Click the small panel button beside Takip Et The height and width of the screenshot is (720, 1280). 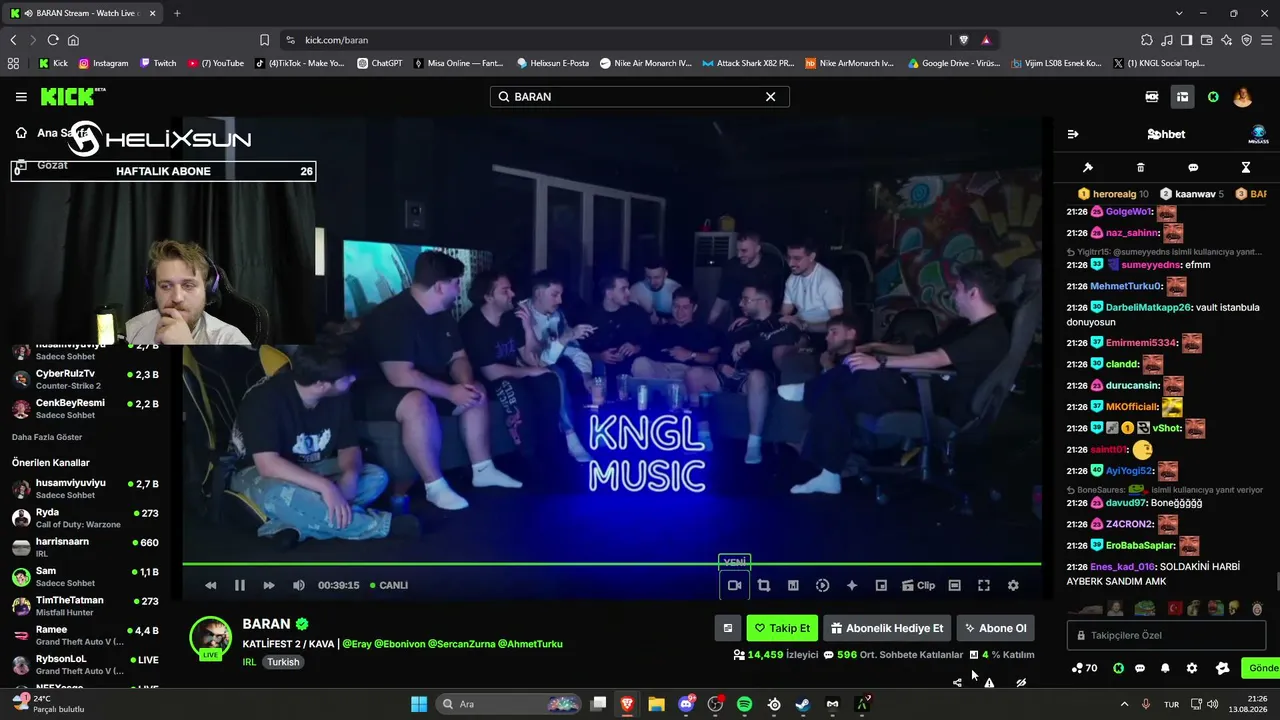pyautogui.click(x=728, y=628)
